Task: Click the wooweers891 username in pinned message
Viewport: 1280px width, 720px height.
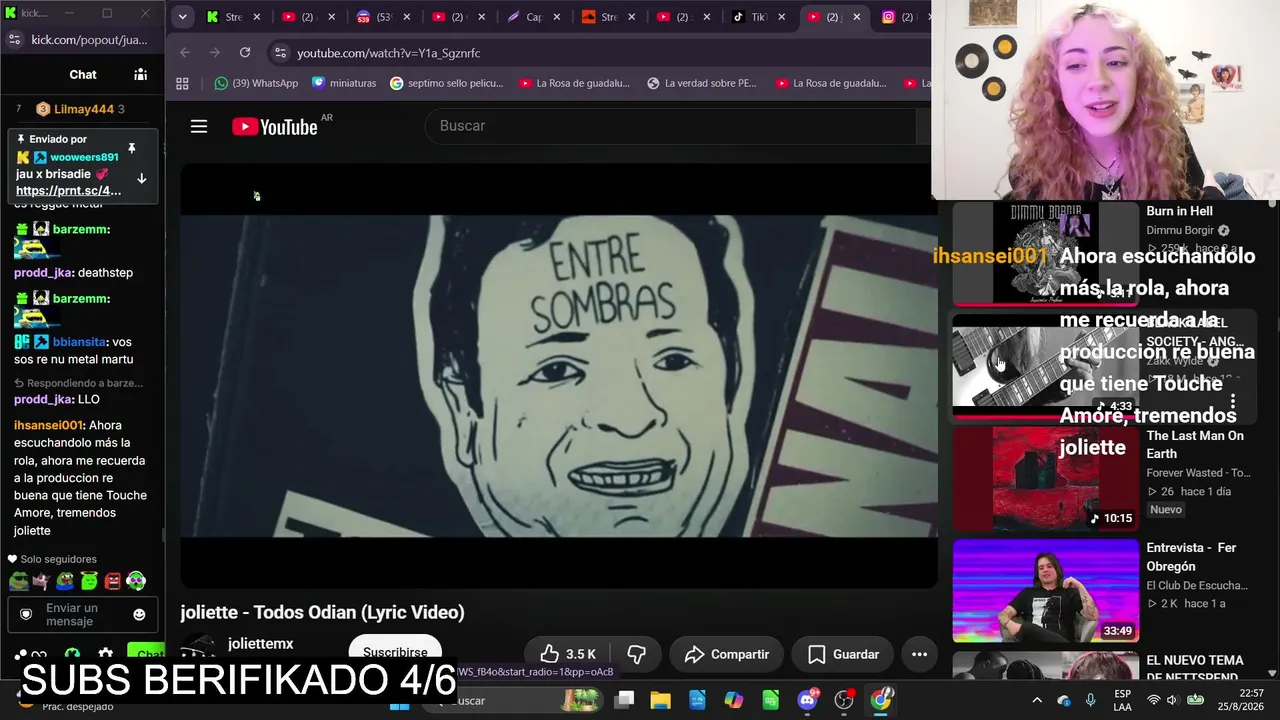Action: (84, 157)
